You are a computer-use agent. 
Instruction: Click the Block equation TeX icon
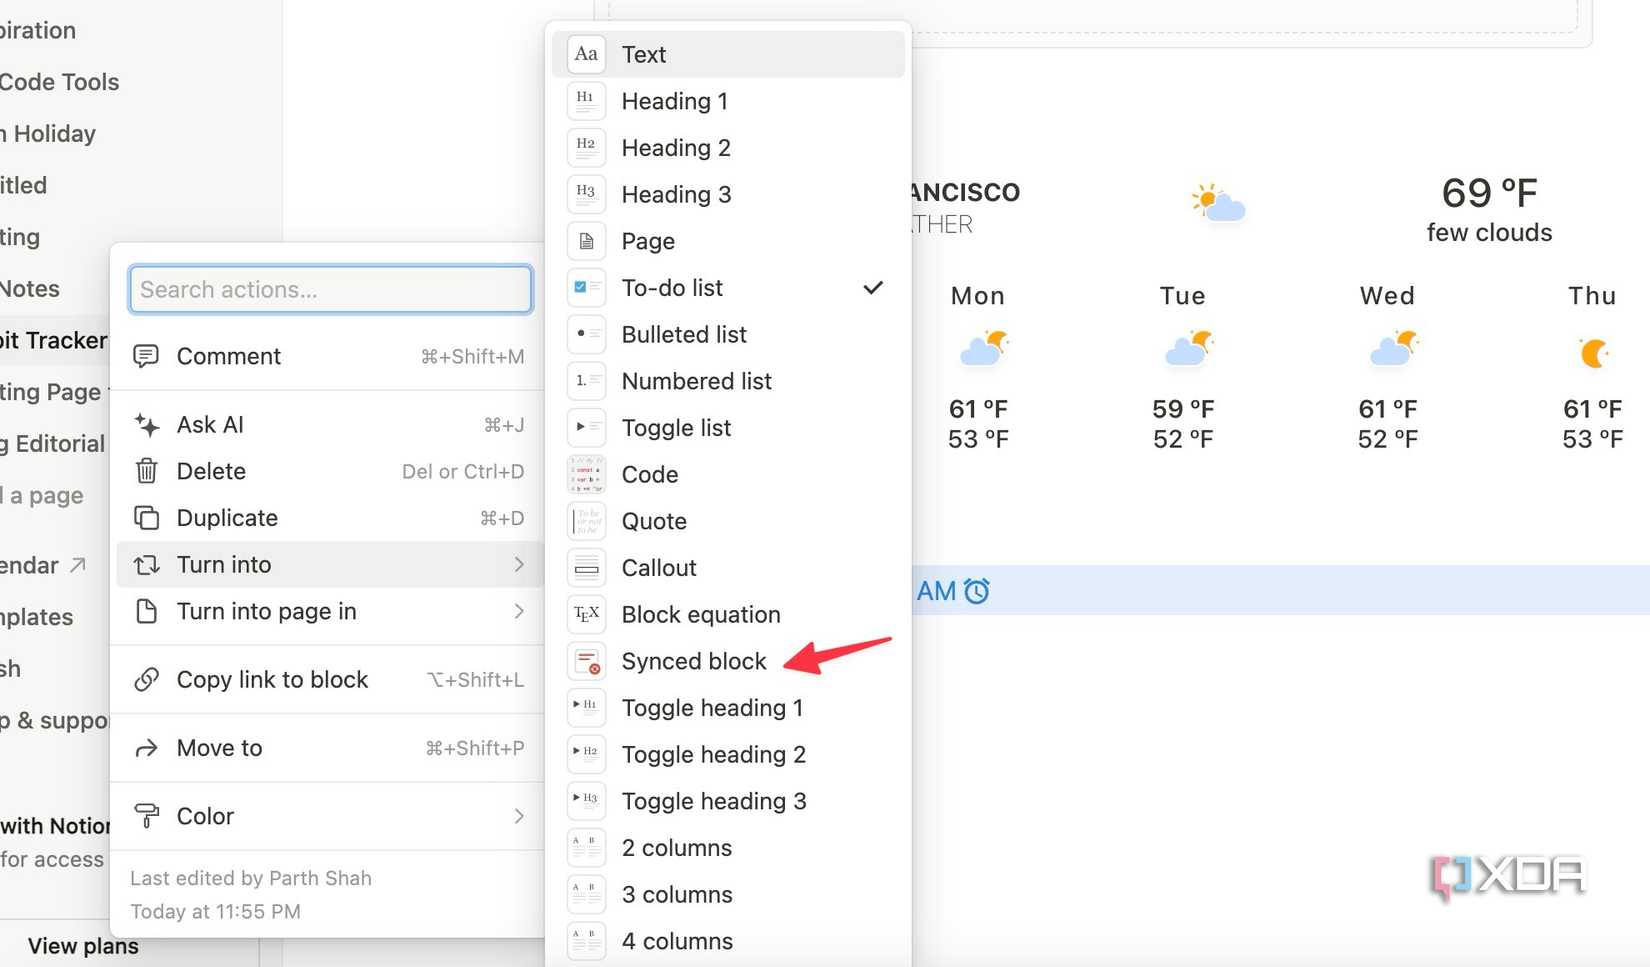(586, 614)
